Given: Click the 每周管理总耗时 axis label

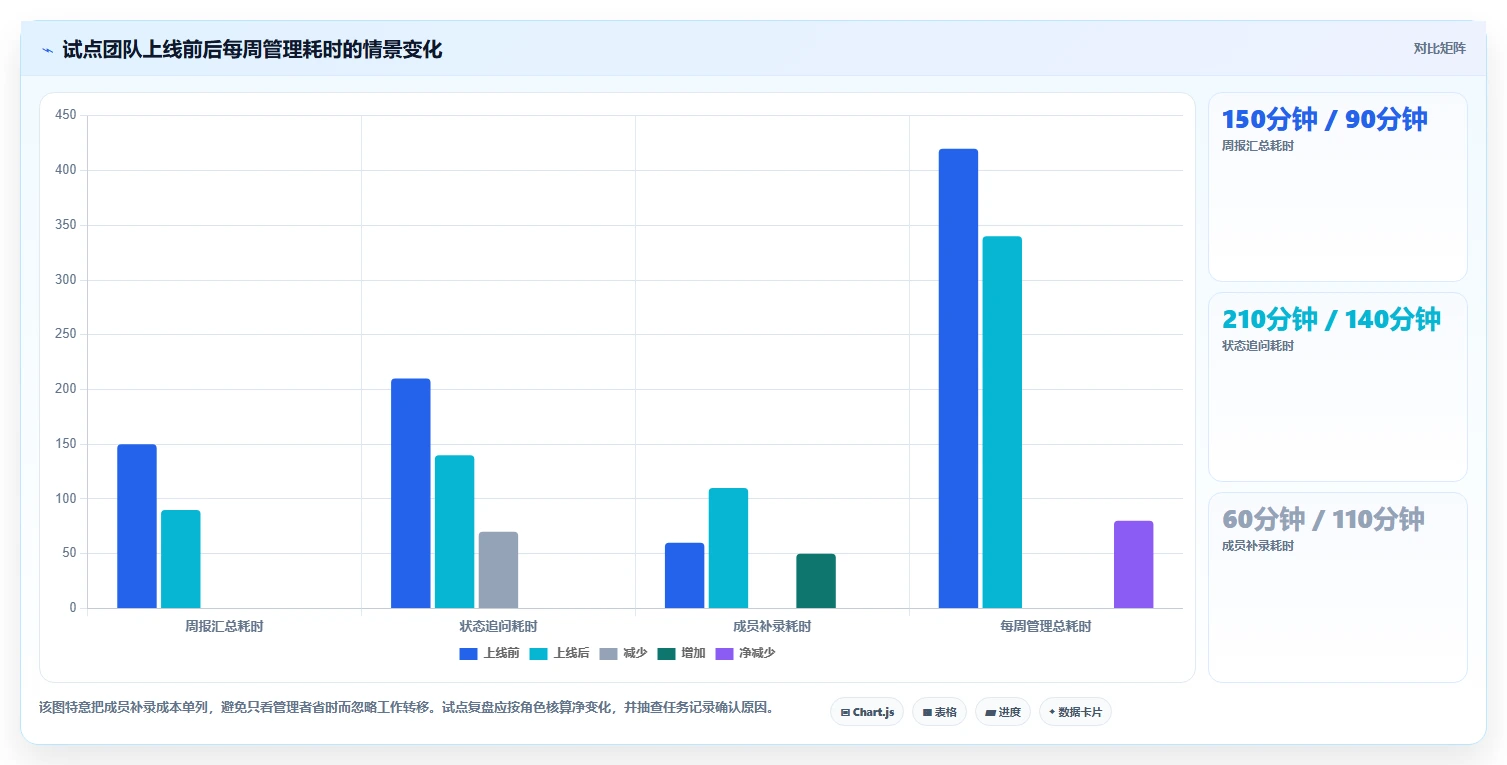Looking at the screenshot, I should tap(1046, 627).
